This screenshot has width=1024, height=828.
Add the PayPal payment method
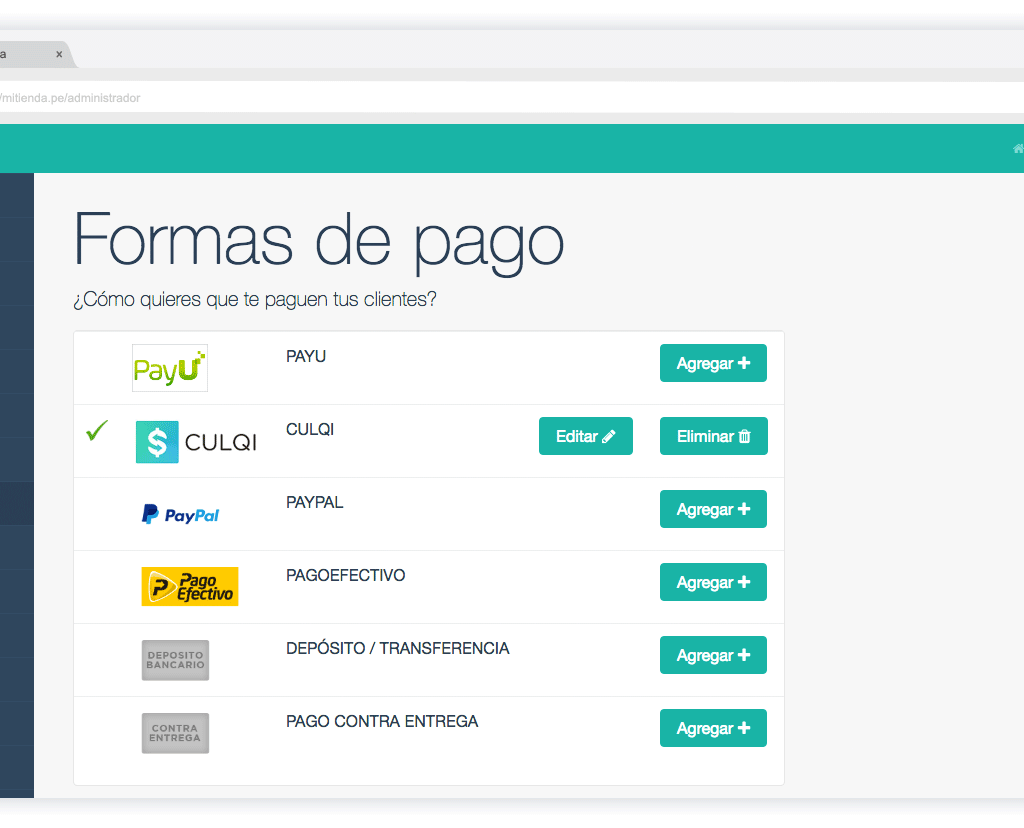(x=713, y=509)
